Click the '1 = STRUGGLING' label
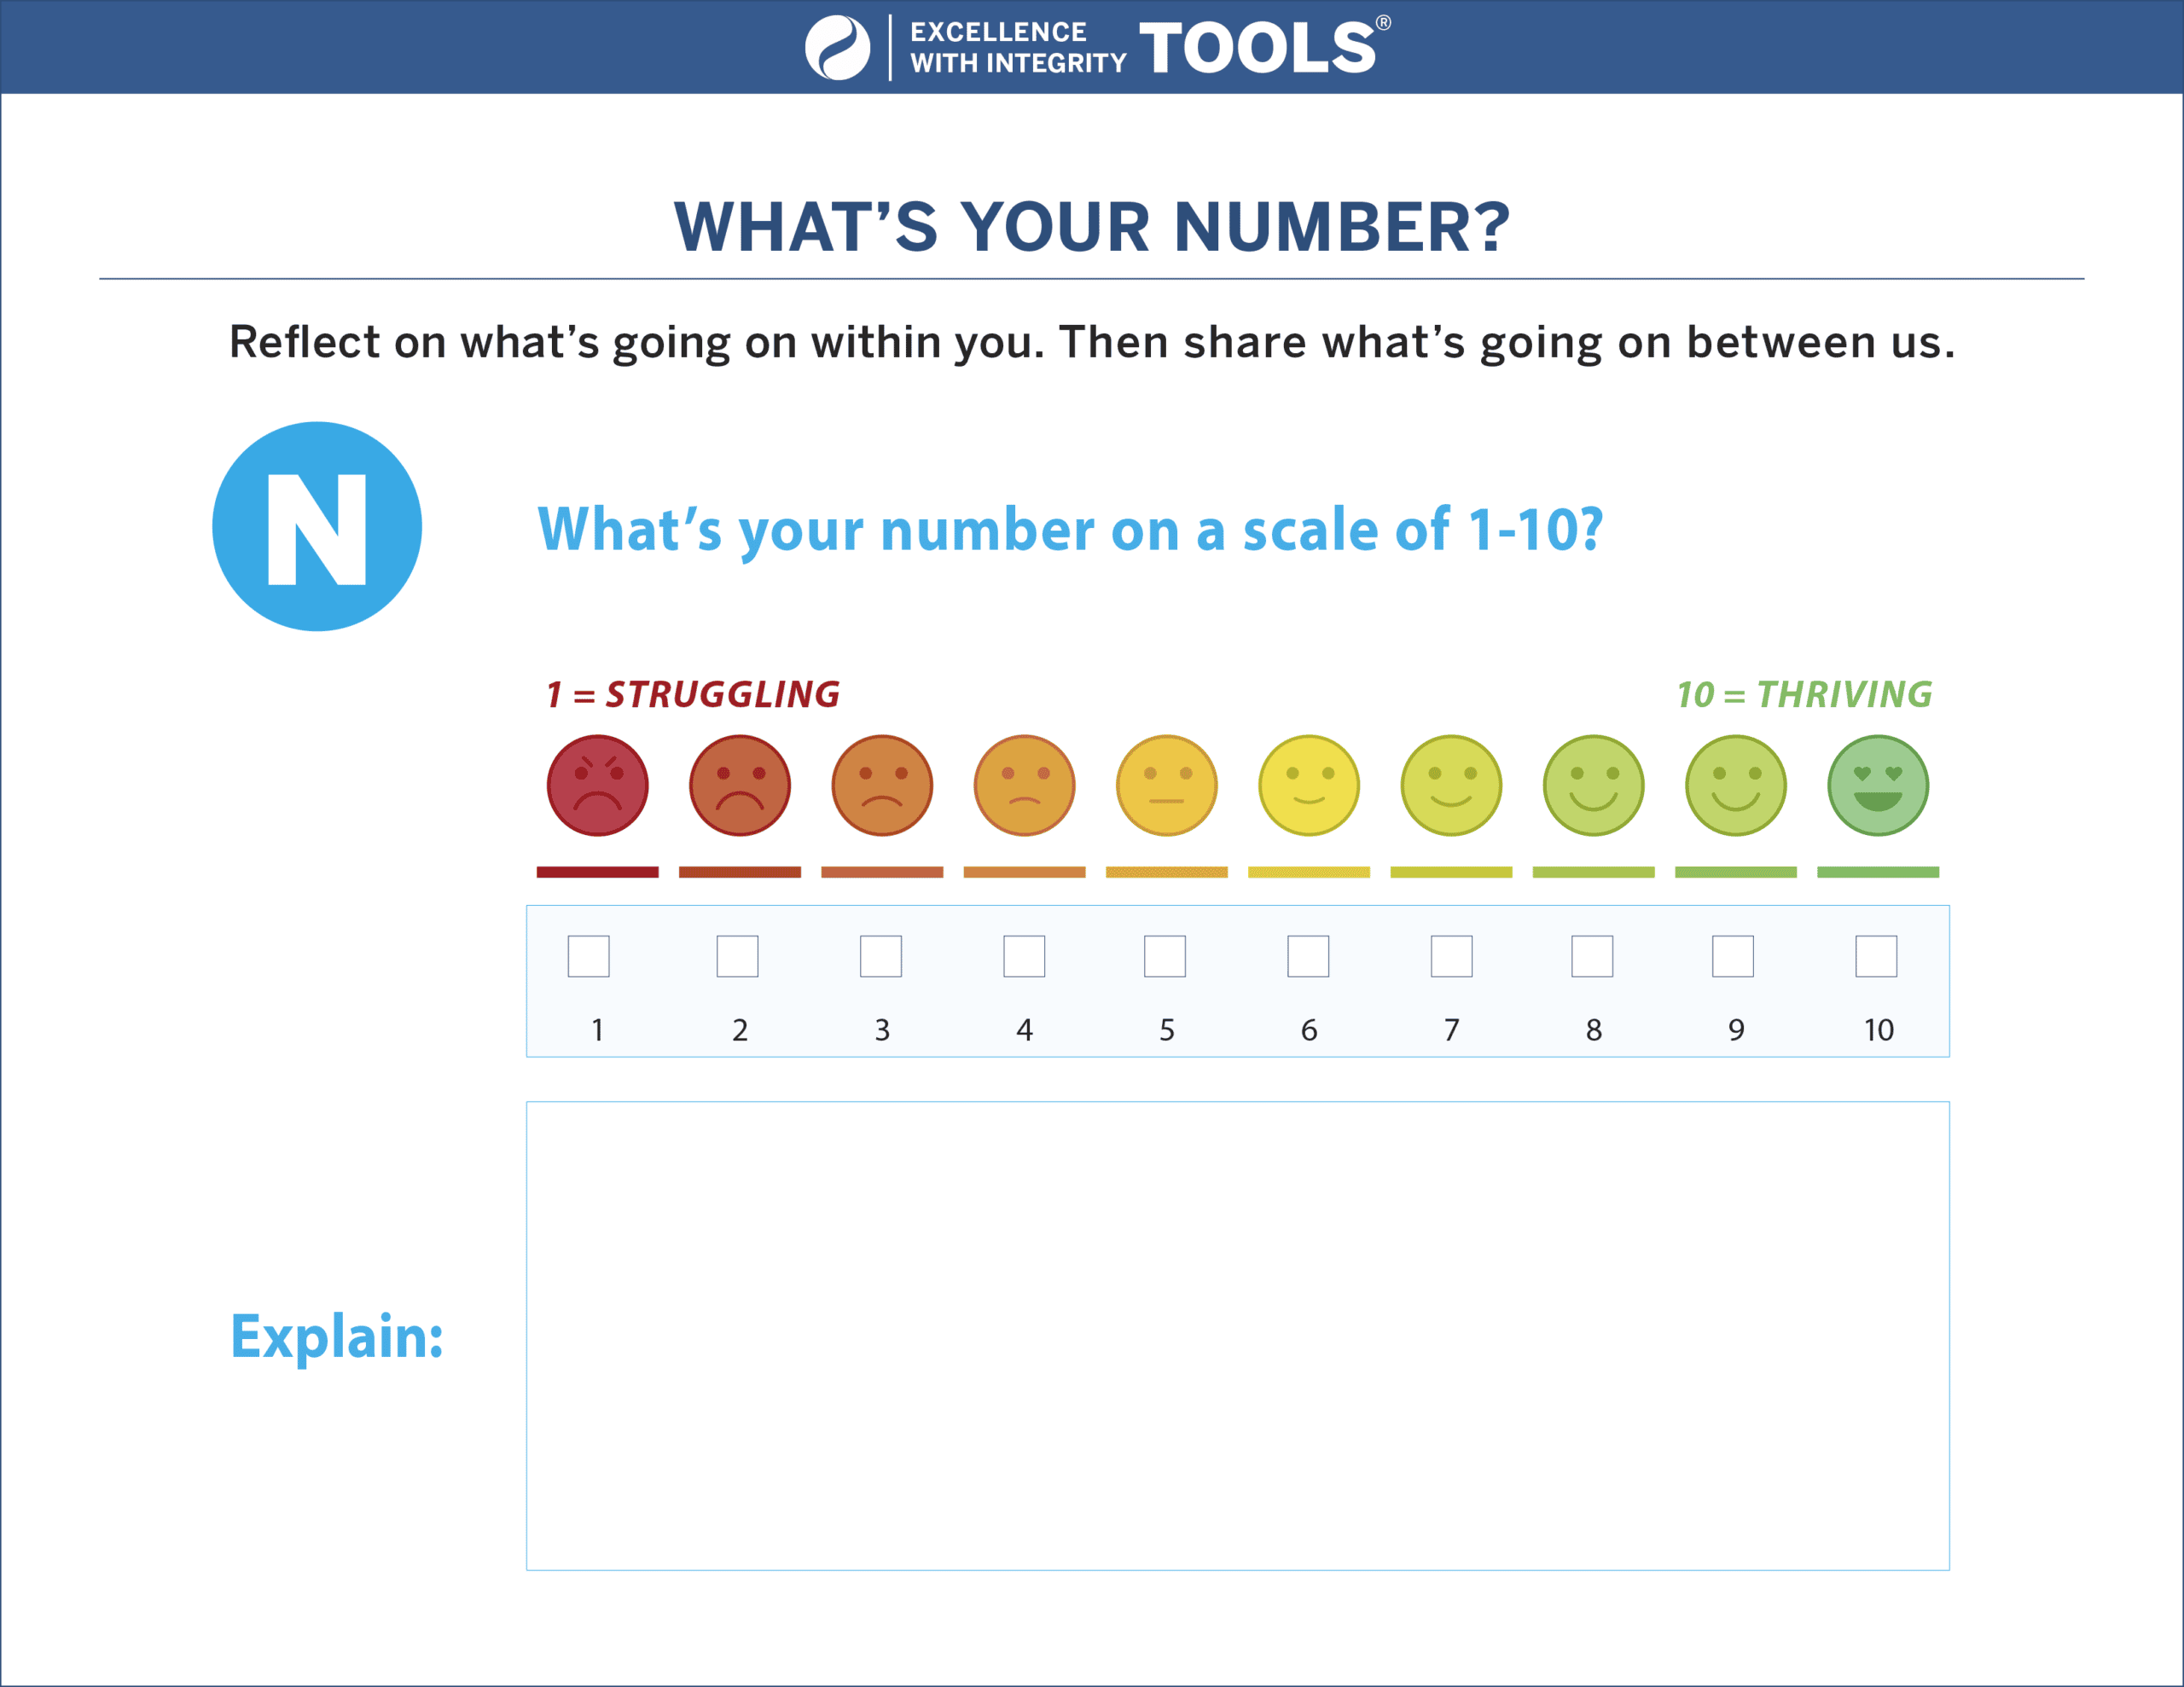The image size is (2184, 1687). point(693,694)
